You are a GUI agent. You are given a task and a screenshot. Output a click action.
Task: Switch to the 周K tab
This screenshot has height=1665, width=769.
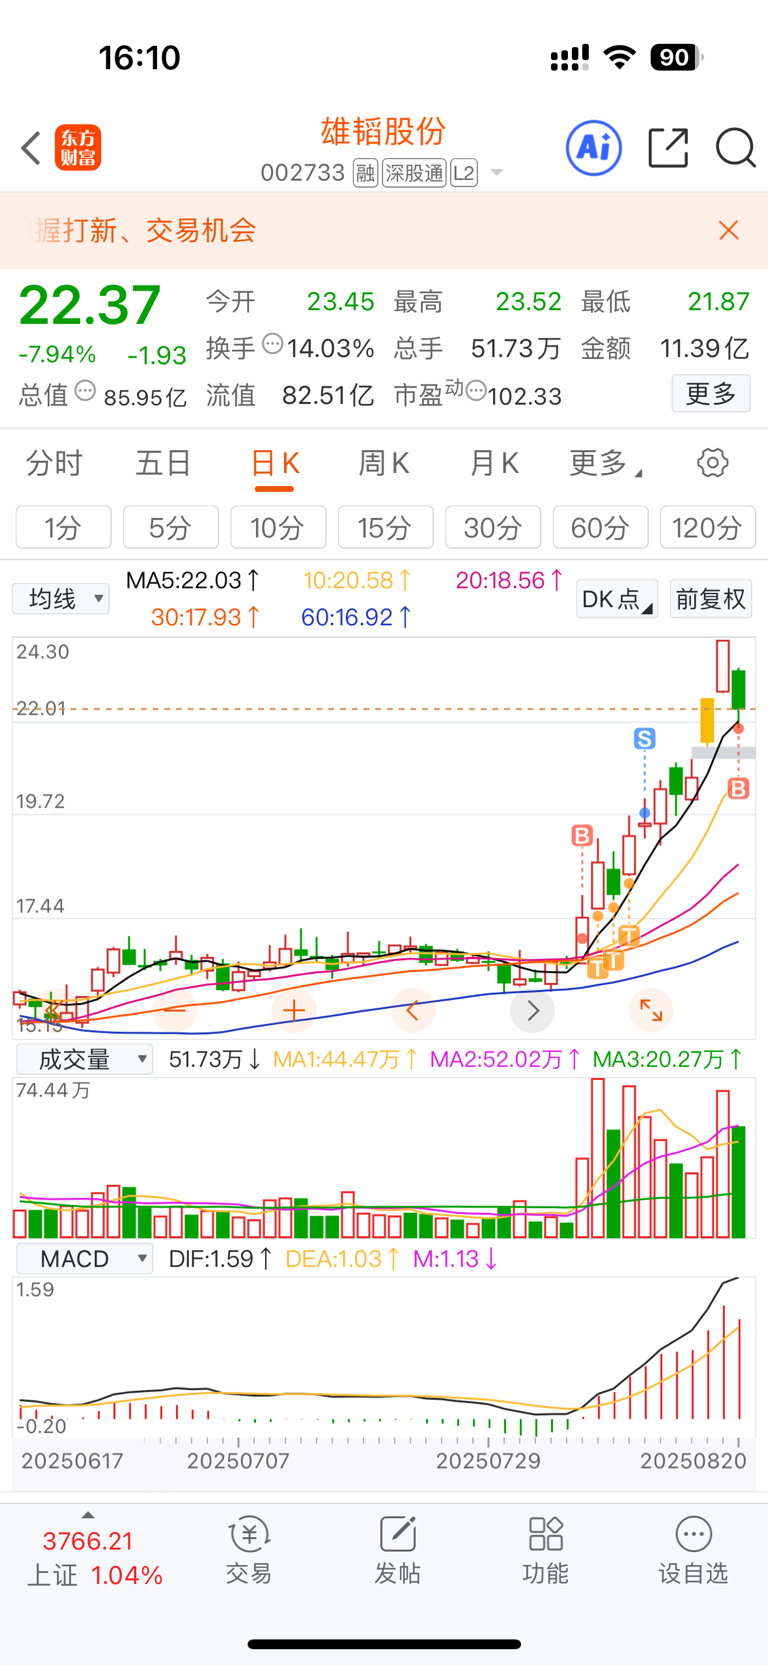[384, 463]
